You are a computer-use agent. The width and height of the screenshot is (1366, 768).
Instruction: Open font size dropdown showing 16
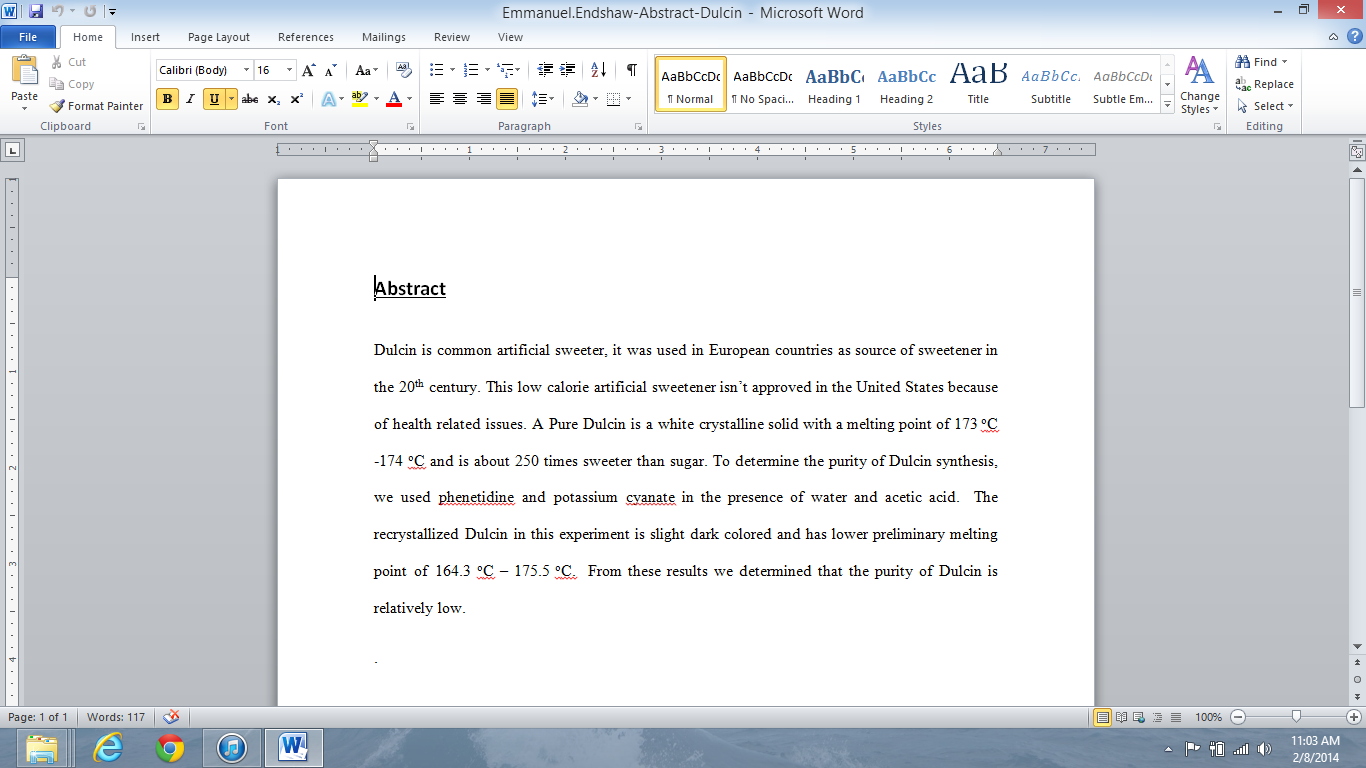tap(290, 70)
